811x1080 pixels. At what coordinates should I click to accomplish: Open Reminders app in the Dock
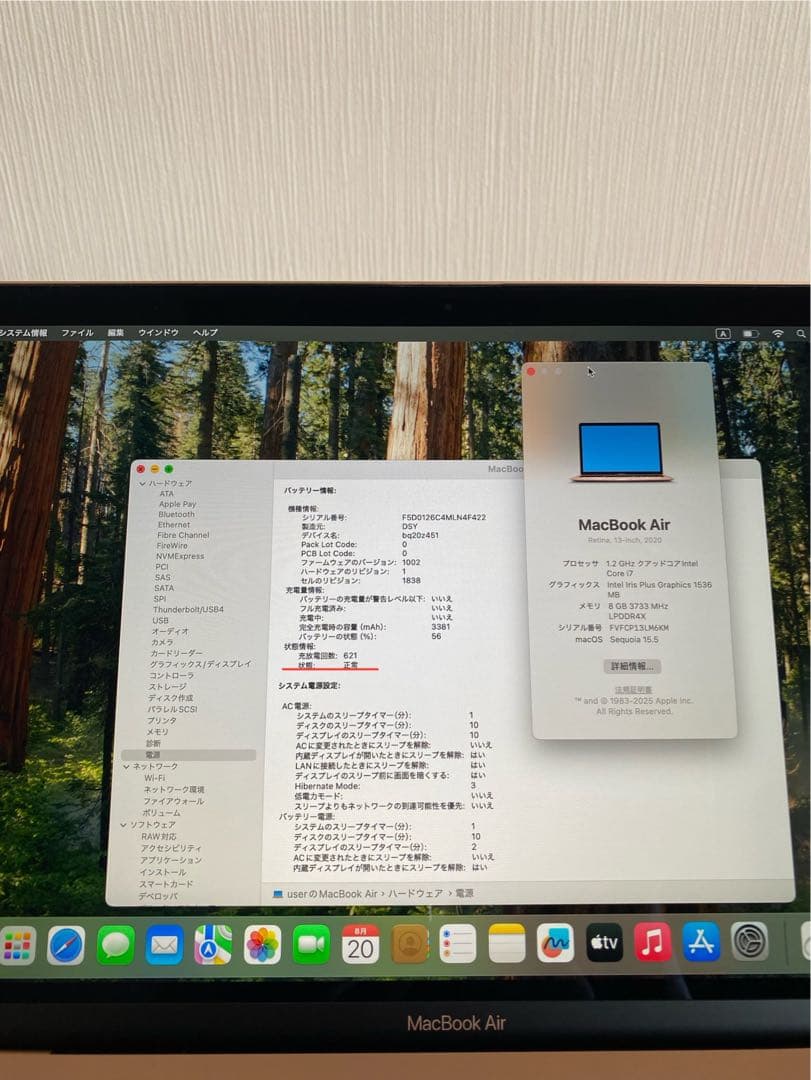click(x=458, y=944)
